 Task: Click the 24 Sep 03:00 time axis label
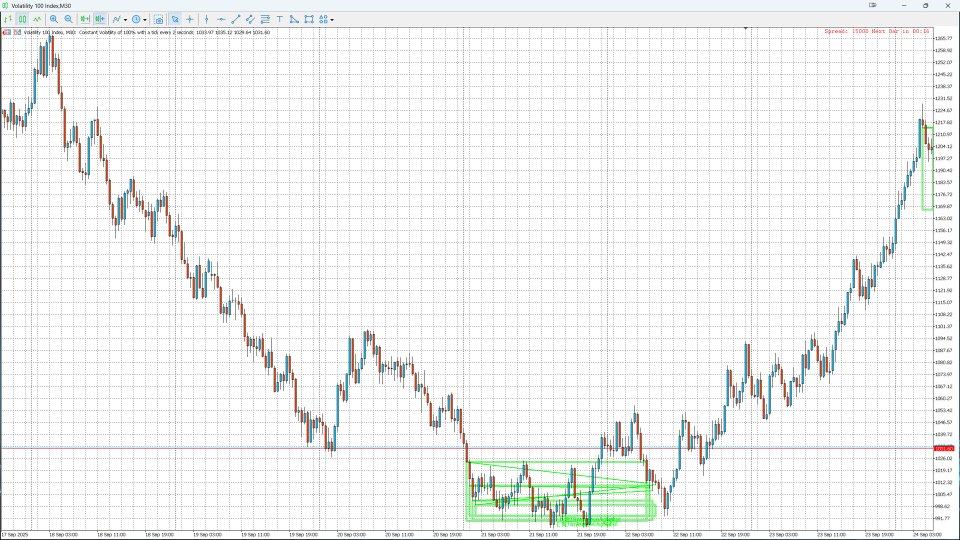point(928,534)
